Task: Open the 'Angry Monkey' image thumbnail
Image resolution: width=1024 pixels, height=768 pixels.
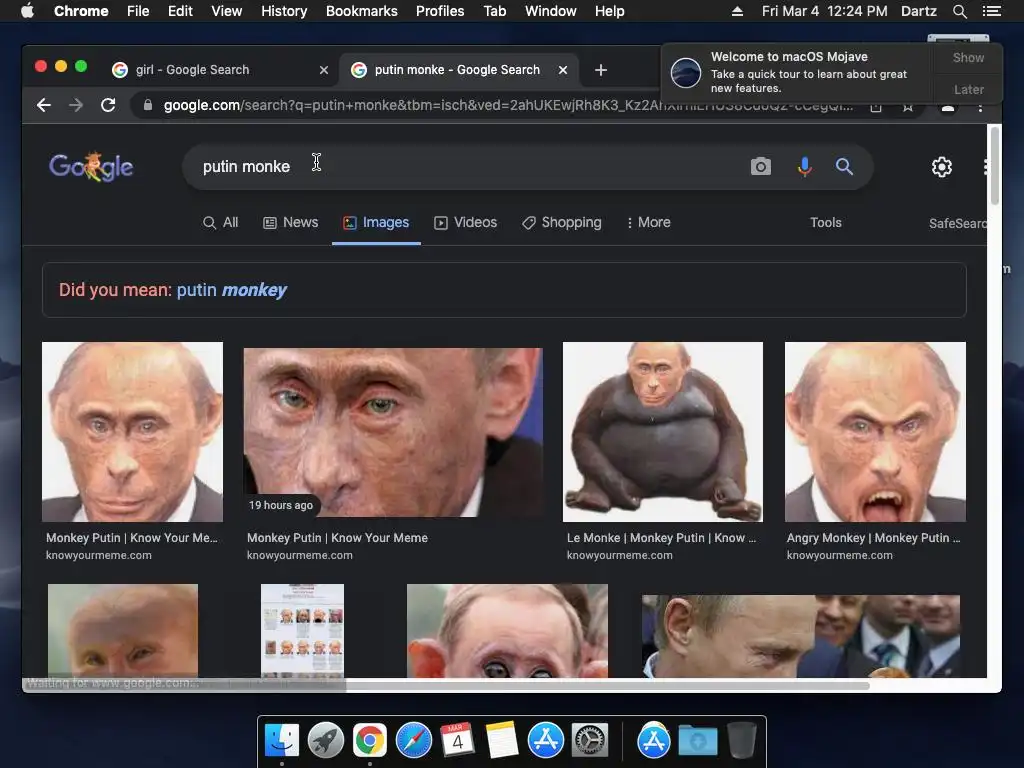Action: 875,432
